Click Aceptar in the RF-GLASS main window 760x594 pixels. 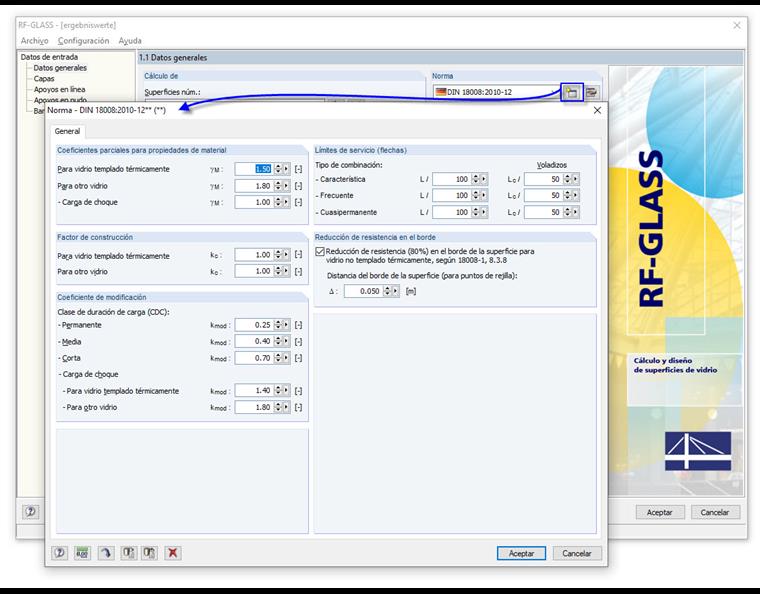tap(660, 512)
